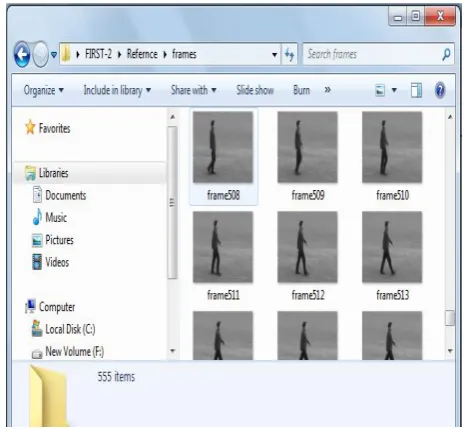Change view with the views icon
The image size is (465, 430).
click(x=380, y=90)
